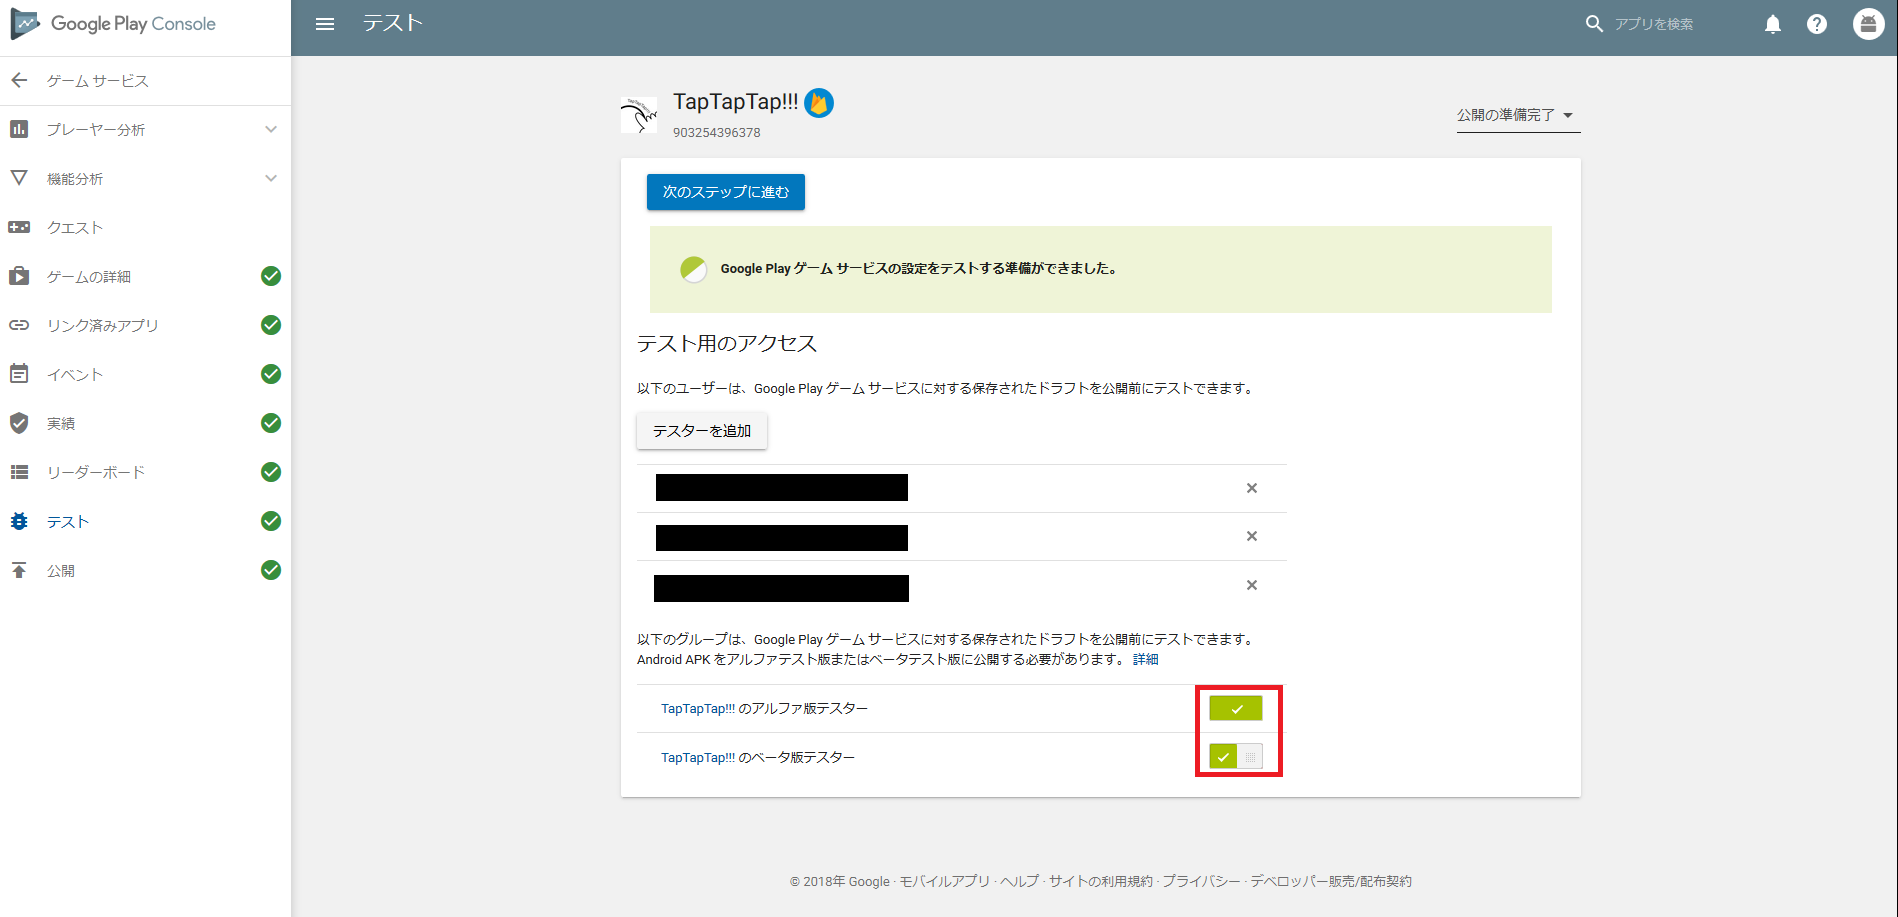This screenshot has width=1898, height=917.
Task: Click the search magnifier icon
Action: tap(1594, 23)
